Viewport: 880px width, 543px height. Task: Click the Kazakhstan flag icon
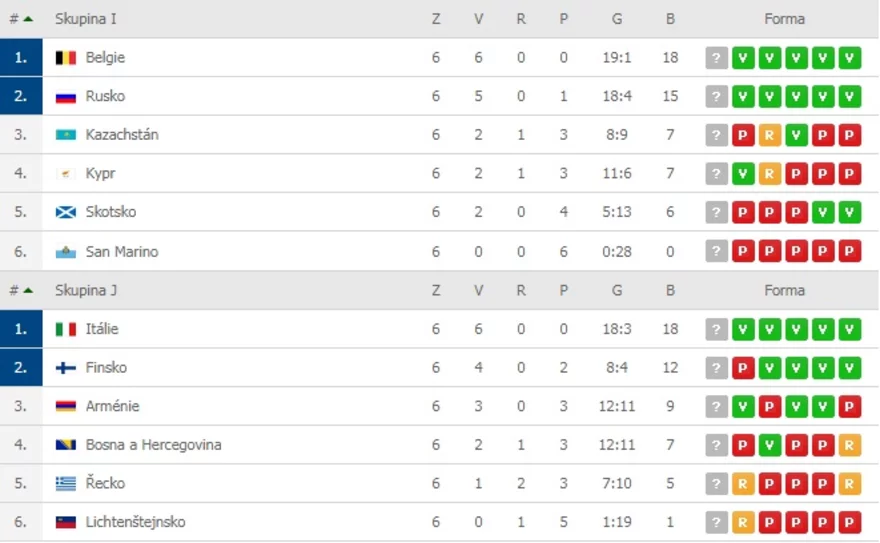[66, 135]
